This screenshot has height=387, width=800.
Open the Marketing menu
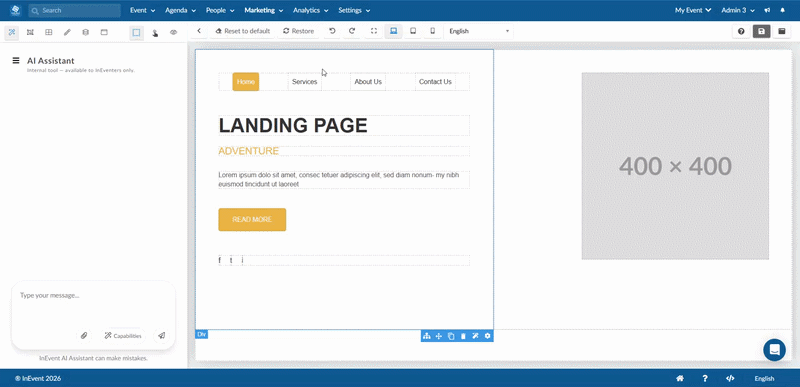coord(264,10)
